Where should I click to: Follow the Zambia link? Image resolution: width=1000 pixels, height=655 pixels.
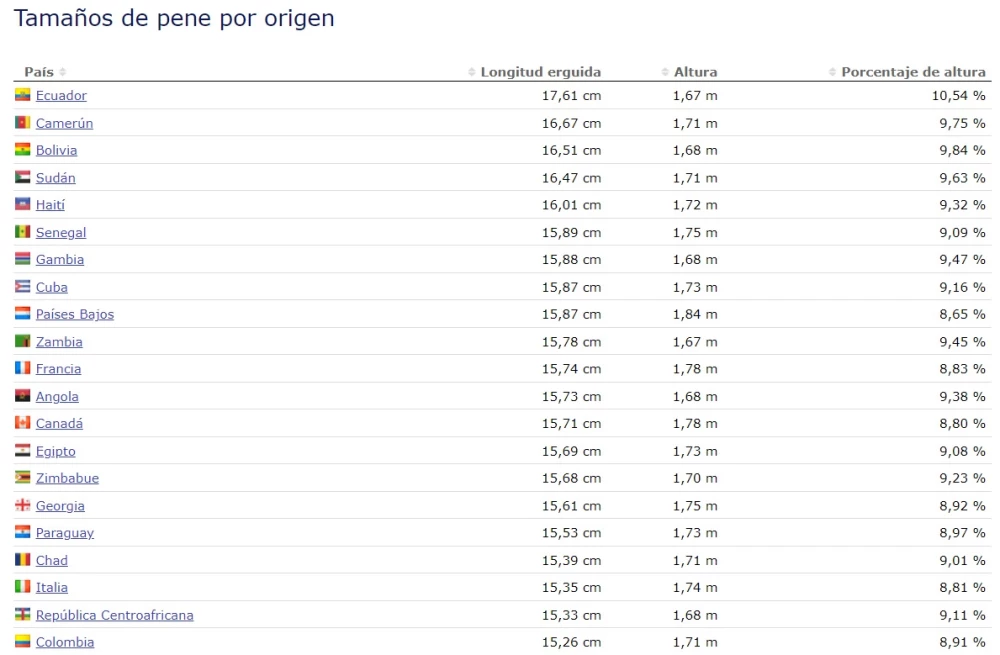pos(59,342)
